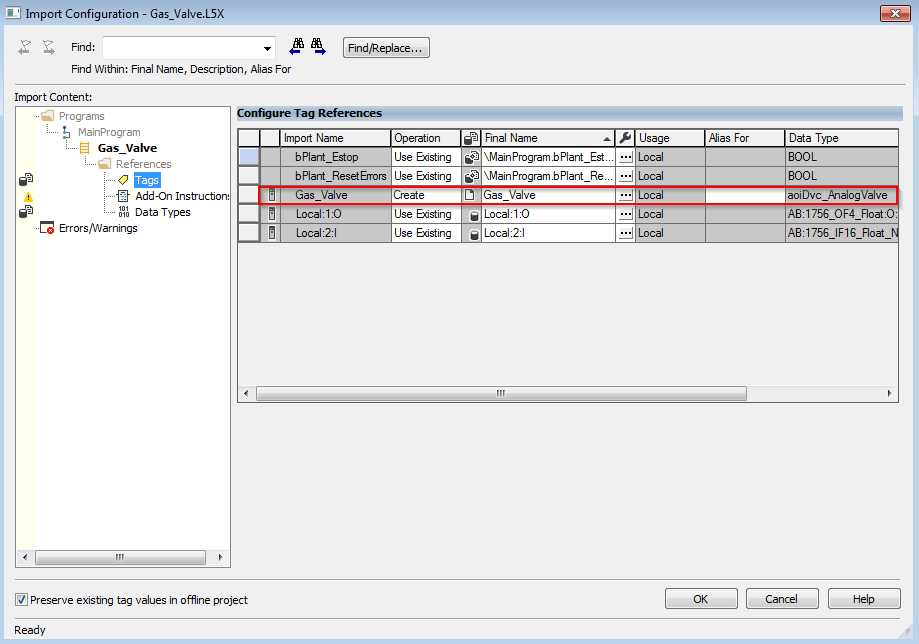Click the Errors/Warnings red error icon
Viewport: 919px width, 644px height.
pyautogui.click(x=47, y=228)
